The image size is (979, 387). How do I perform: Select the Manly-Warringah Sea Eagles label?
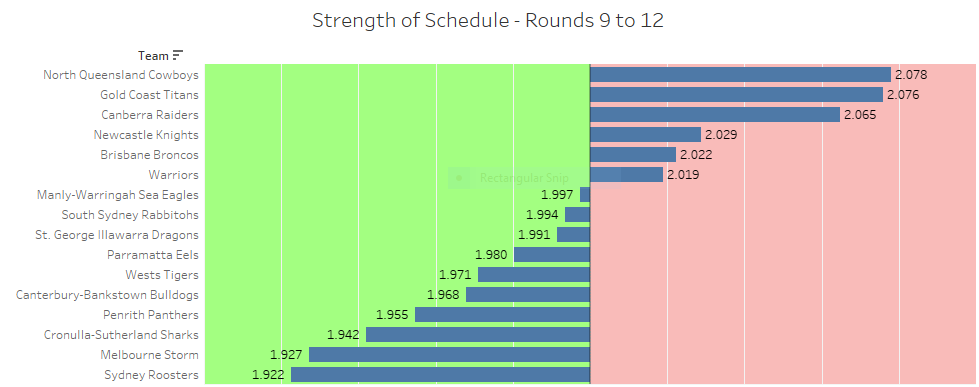click(117, 195)
